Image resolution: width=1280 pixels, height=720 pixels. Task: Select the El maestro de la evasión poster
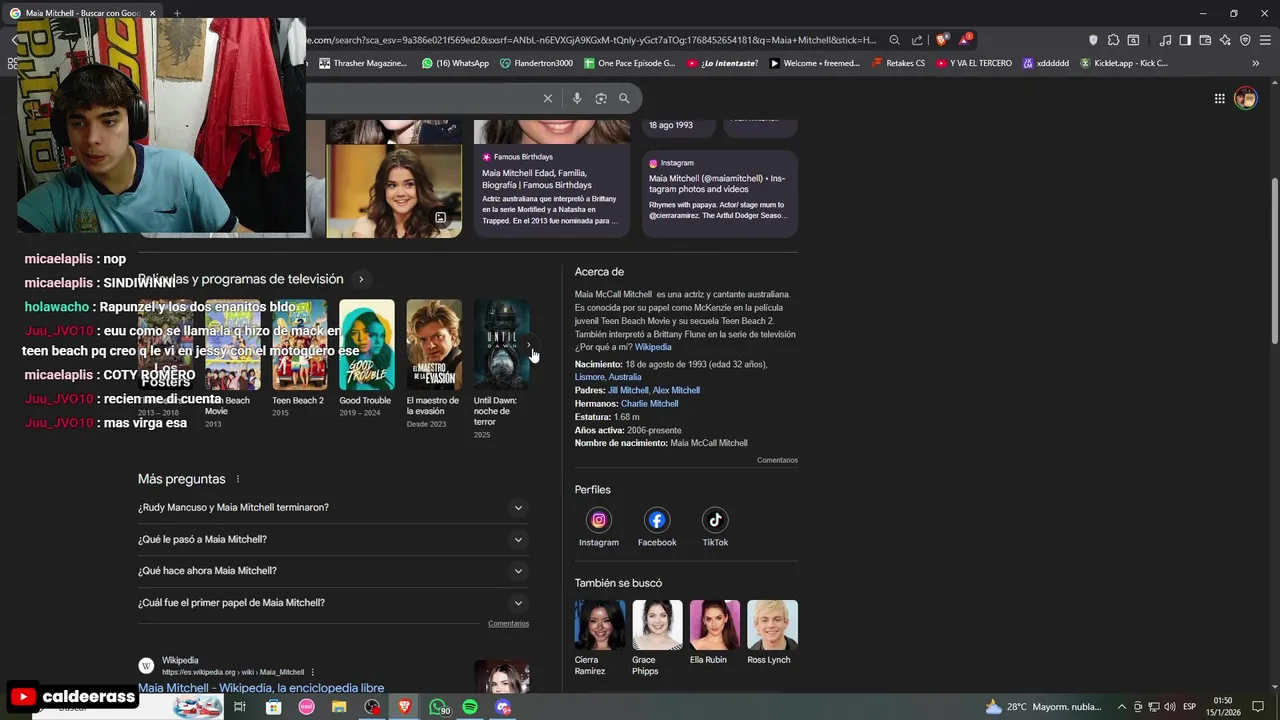pos(434,345)
